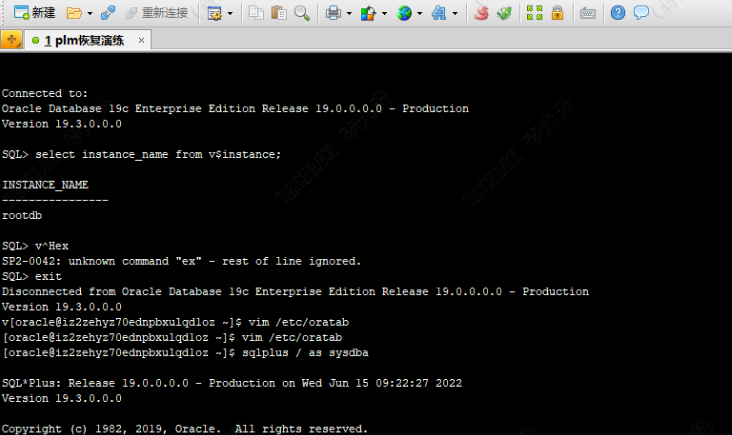
Task: Click the magnifier find icon
Action: click(301, 13)
